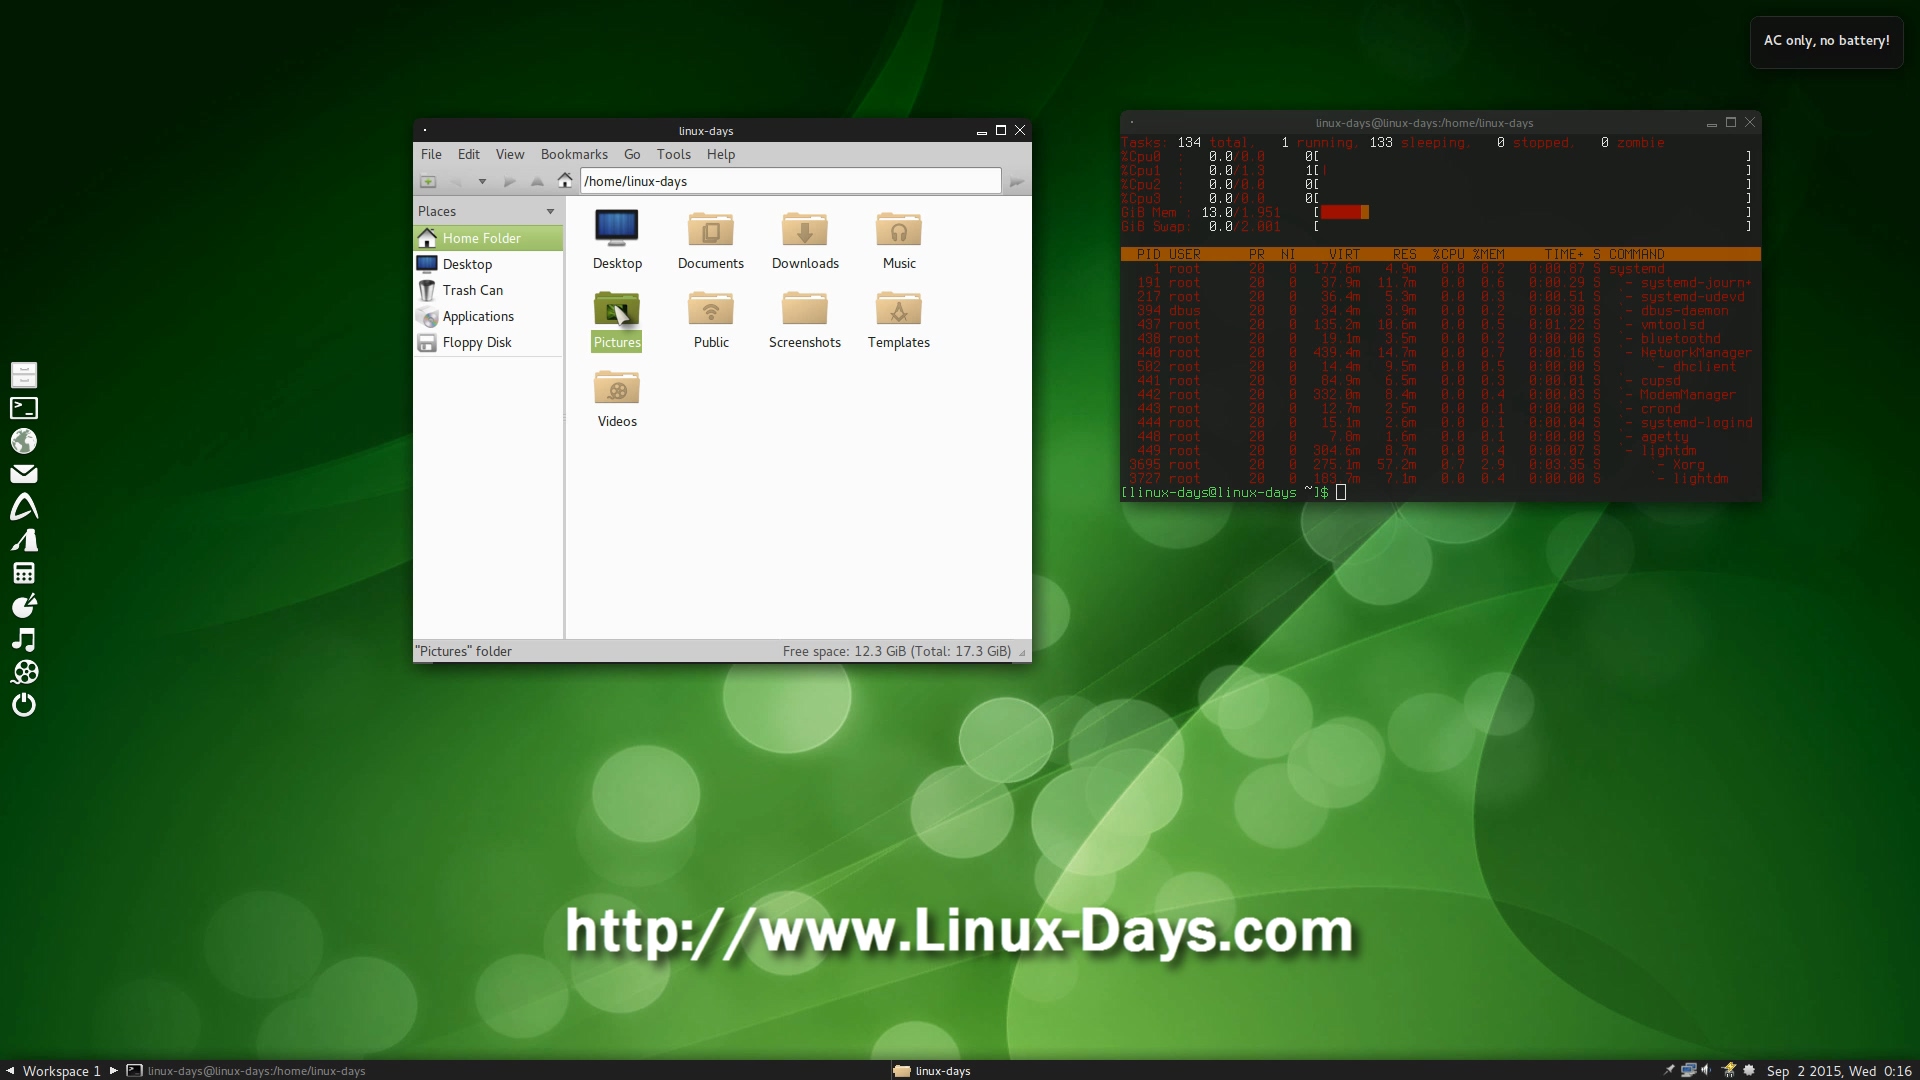1920x1080 pixels.
Task: Click the /home/linux-days path field
Action: pyautogui.click(x=790, y=181)
